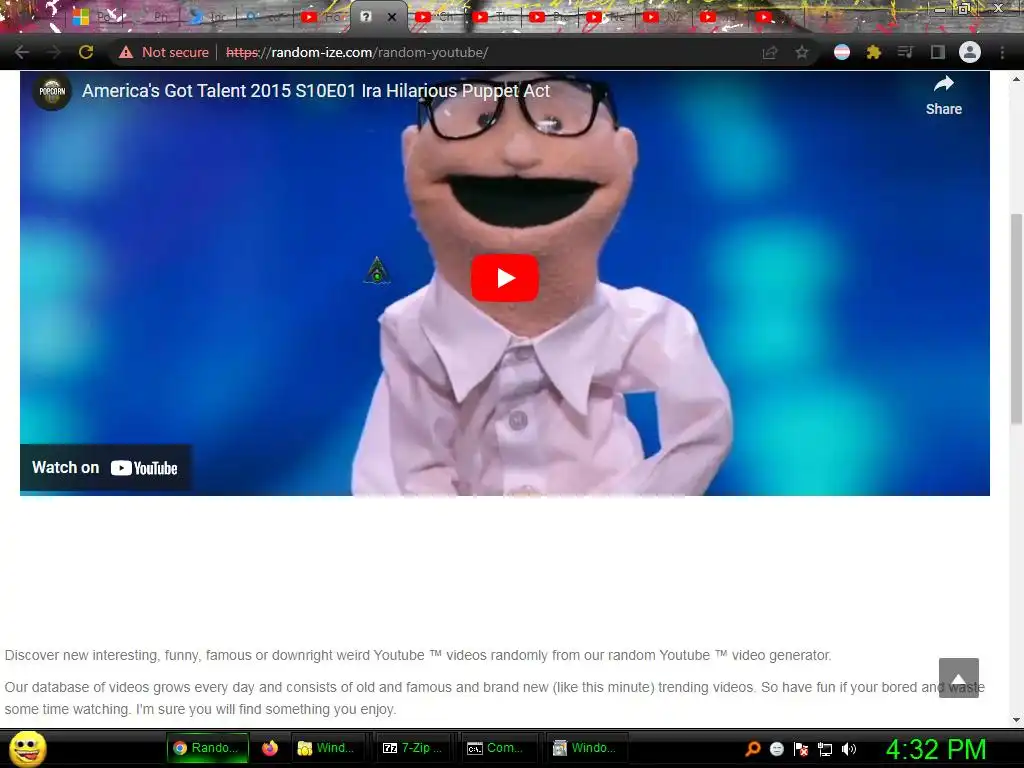The image size is (1024, 768).
Task: Bookmark this page with the star icon
Action: coord(802,52)
